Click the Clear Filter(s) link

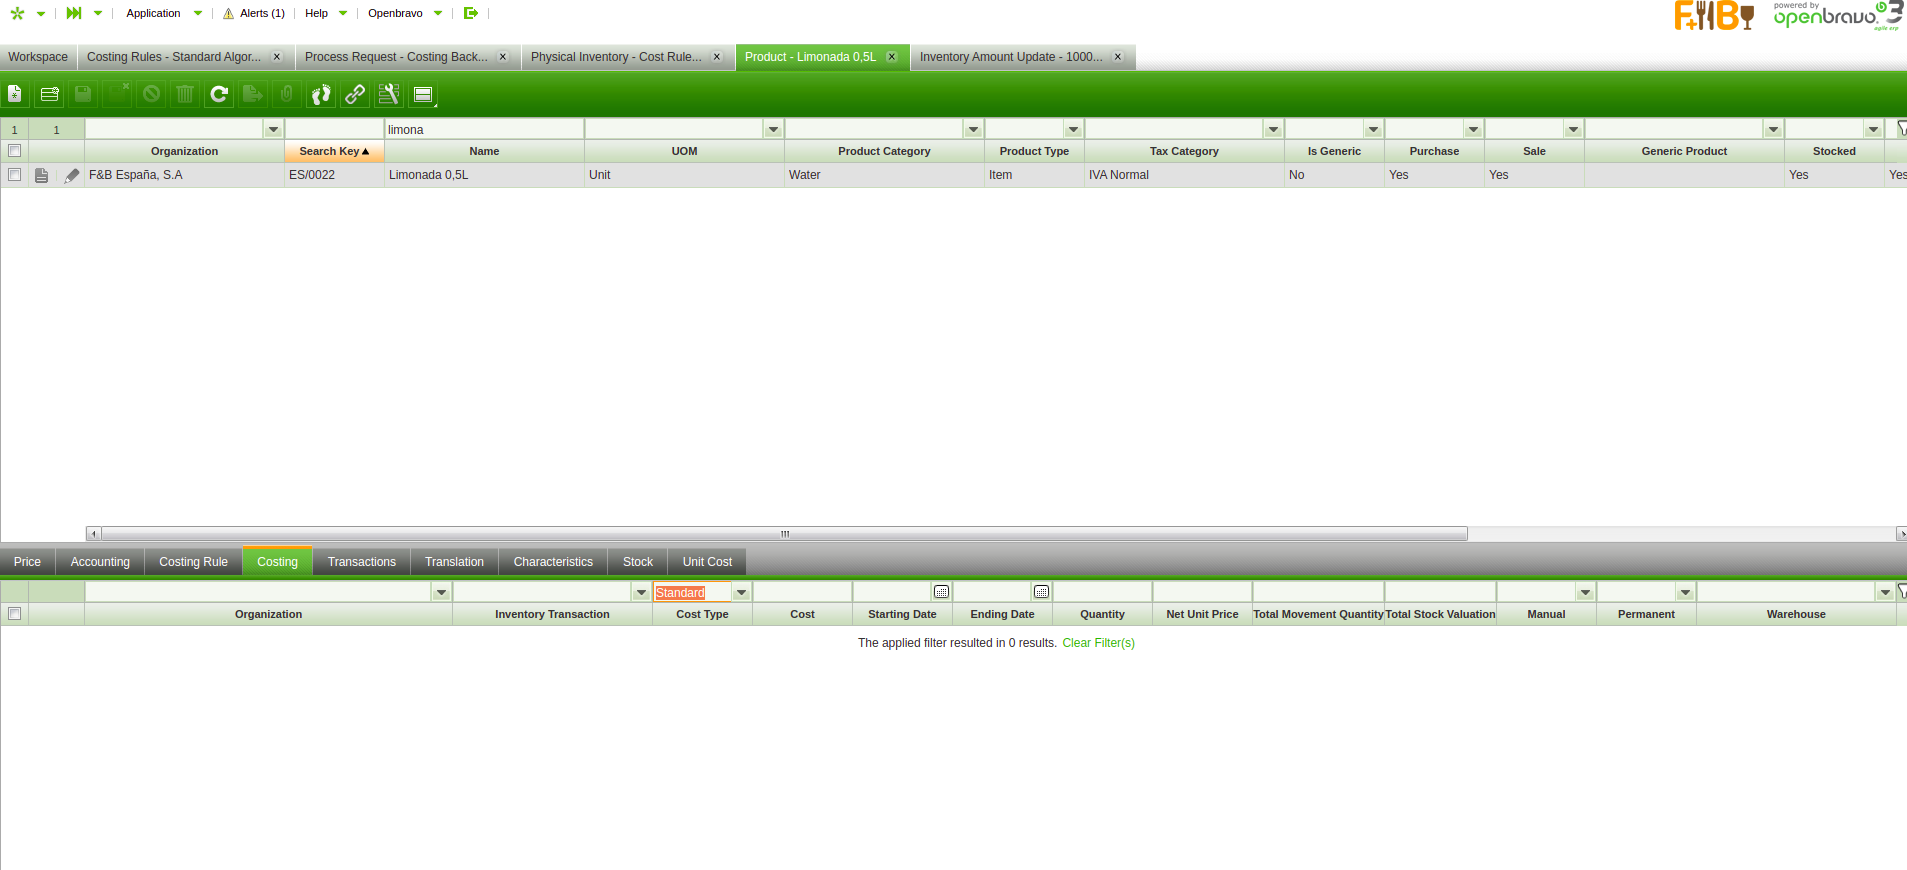tap(1098, 643)
